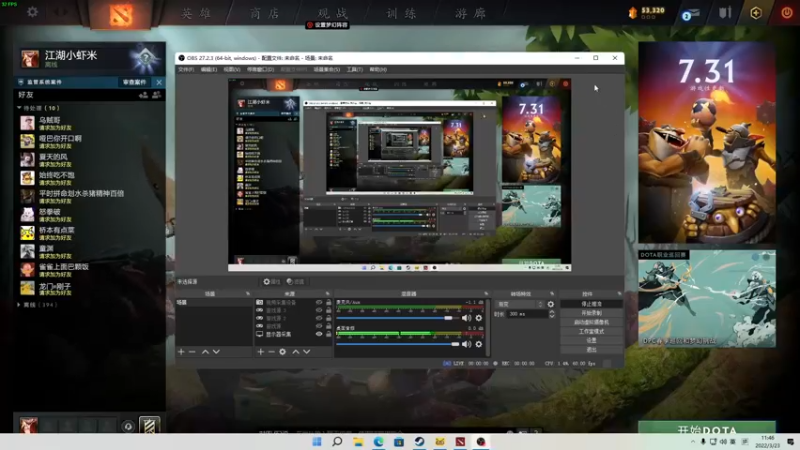
Task: Toggle lock on the 显示器采集 source
Action: 329,334
